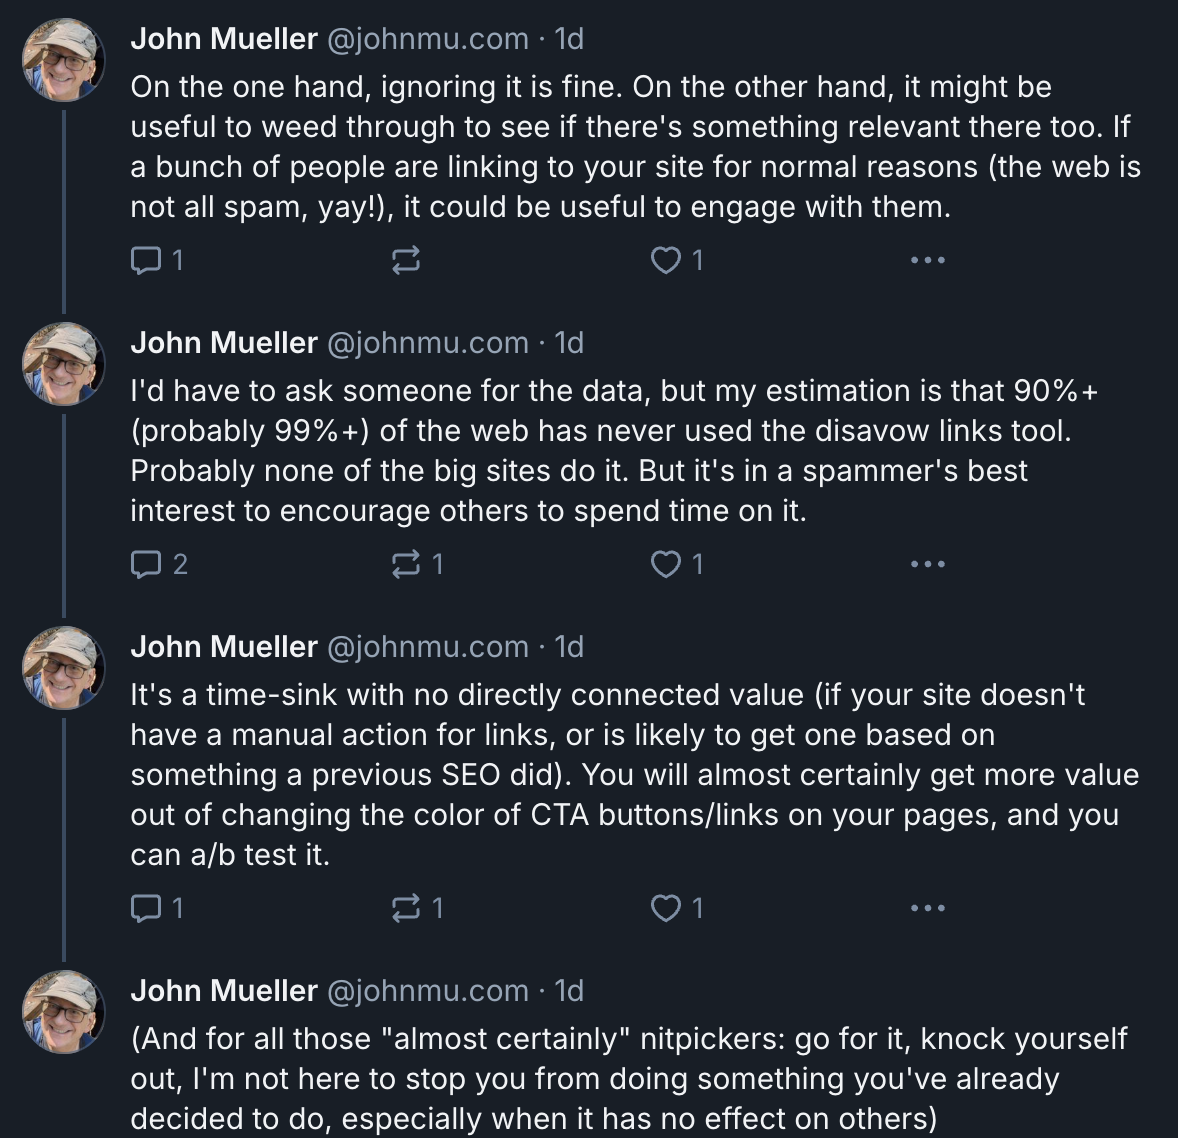
Task: Reply to the "On the one hand" post
Action: pos(146,261)
